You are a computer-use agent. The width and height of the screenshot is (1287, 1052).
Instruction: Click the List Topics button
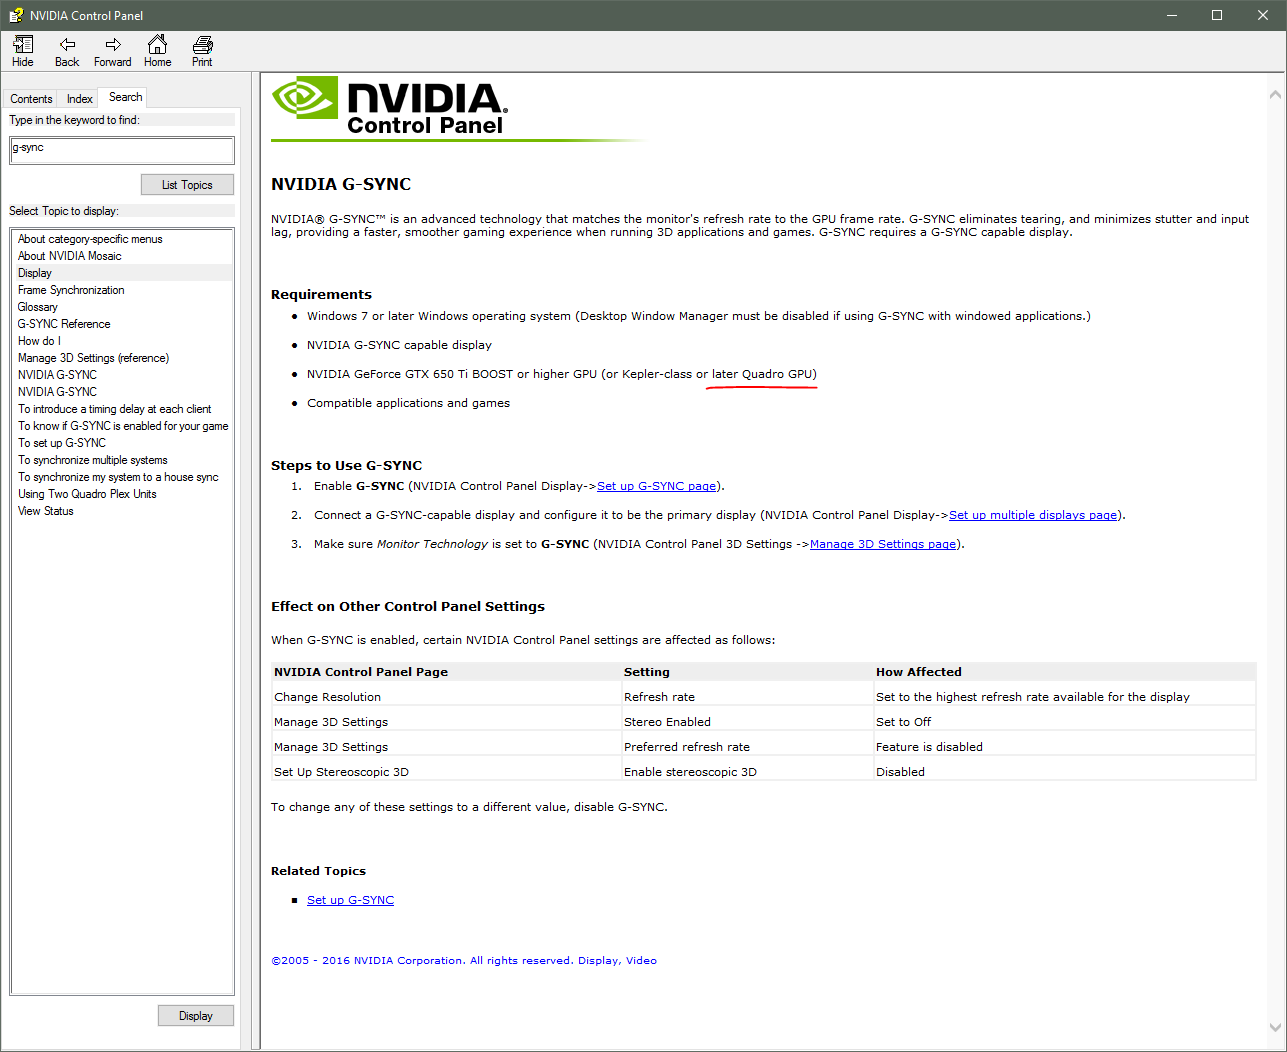(187, 185)
